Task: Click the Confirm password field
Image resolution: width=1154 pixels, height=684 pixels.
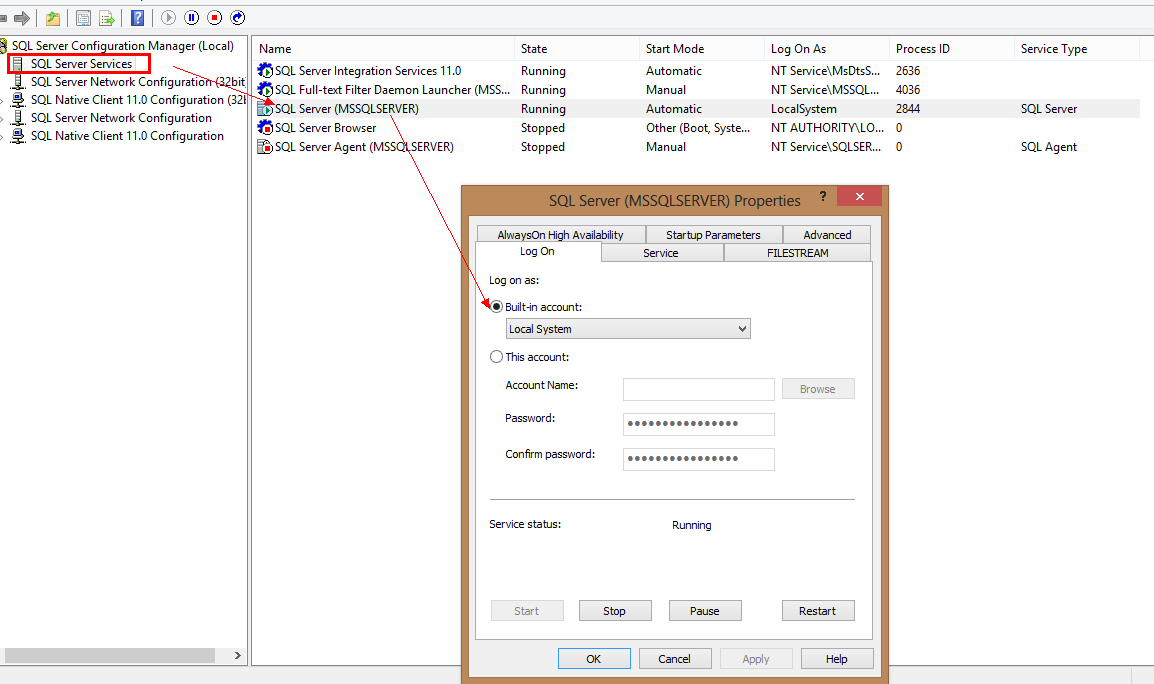Action: (698, 459)
